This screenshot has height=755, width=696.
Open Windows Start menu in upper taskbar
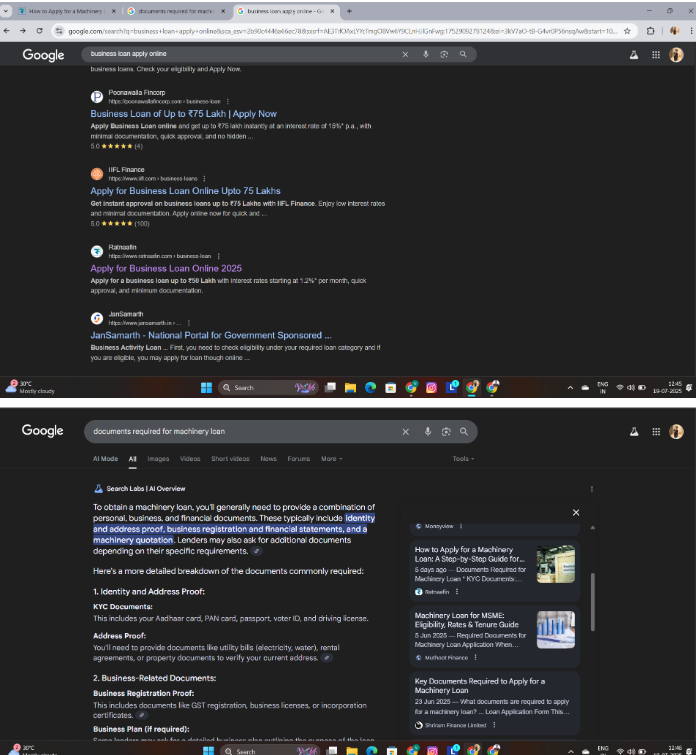coord(206,388)
